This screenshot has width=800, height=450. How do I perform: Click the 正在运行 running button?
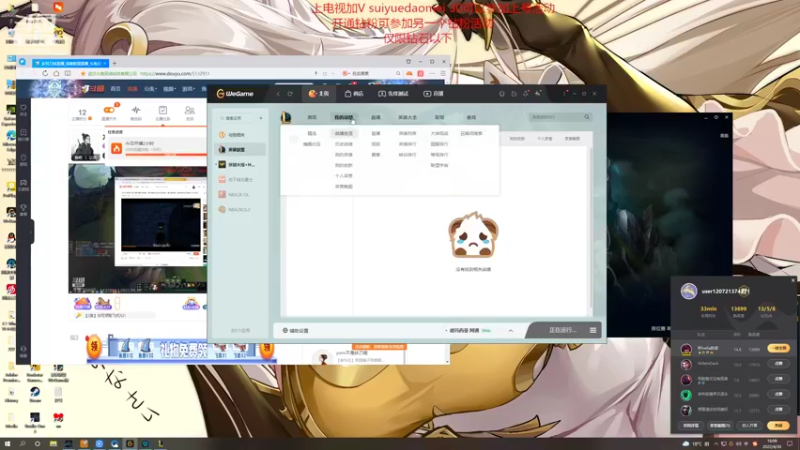tap(562, 330)
